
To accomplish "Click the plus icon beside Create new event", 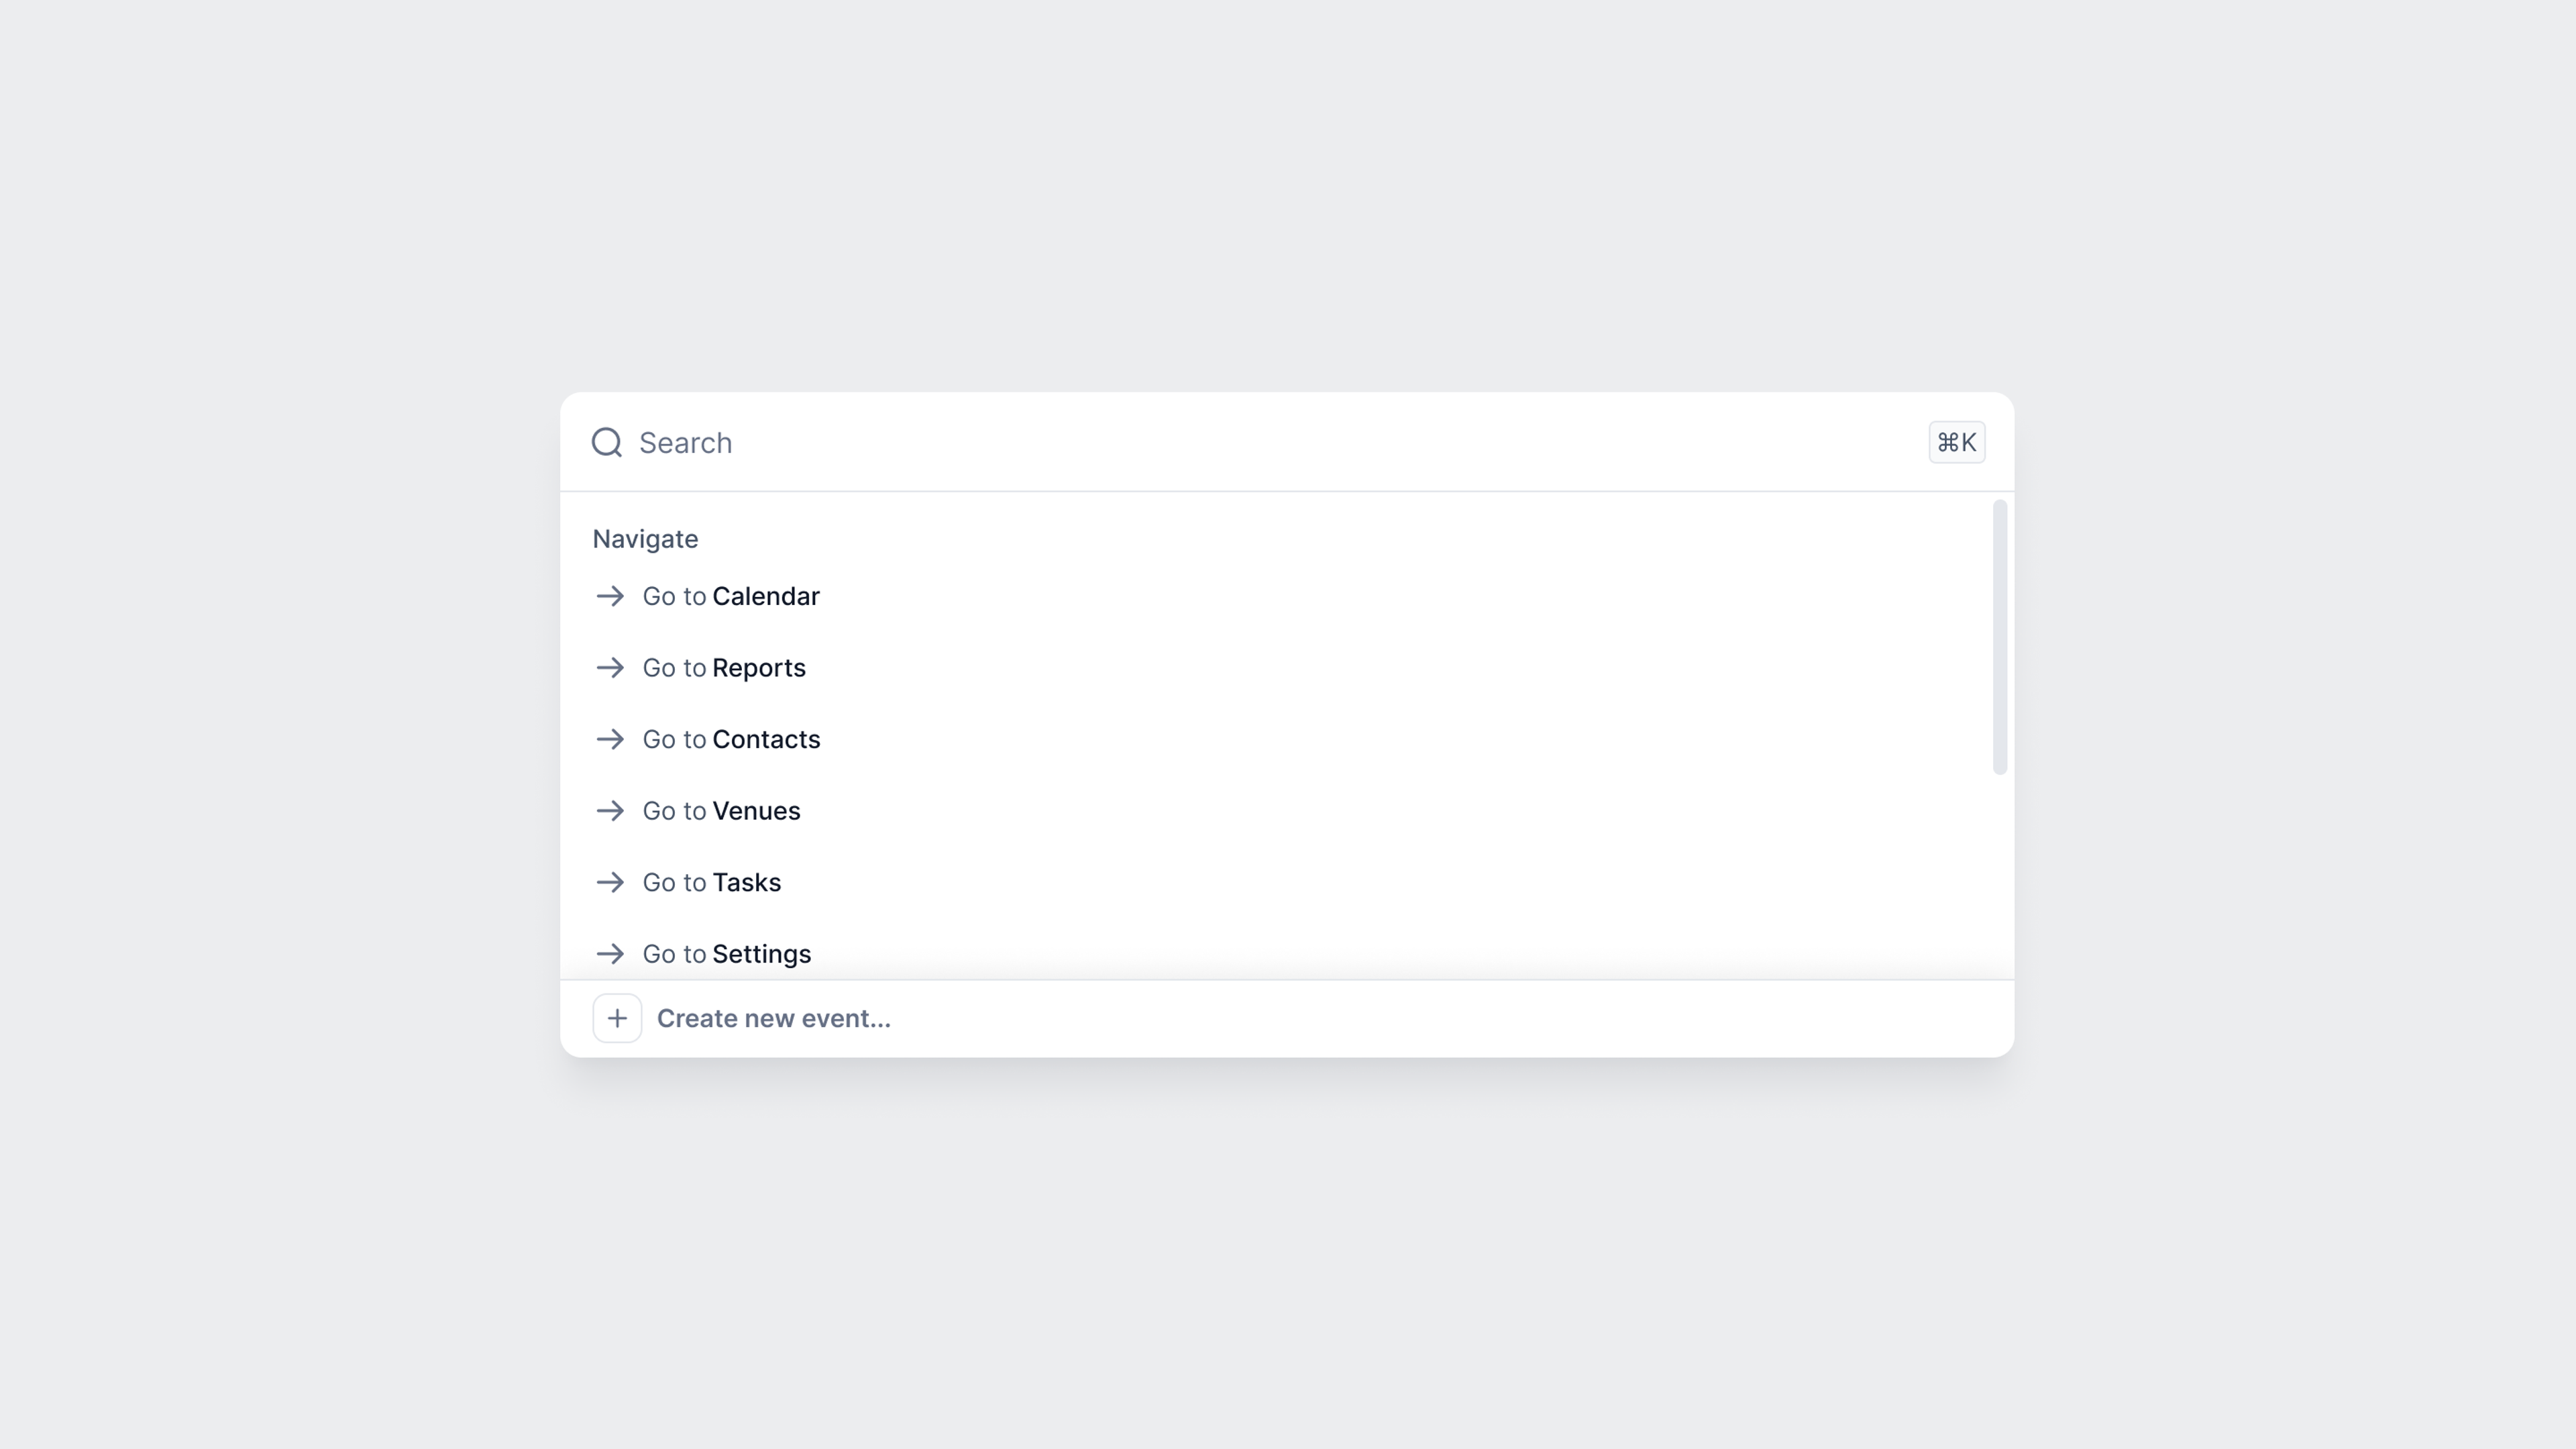I will pos(617,1018).
